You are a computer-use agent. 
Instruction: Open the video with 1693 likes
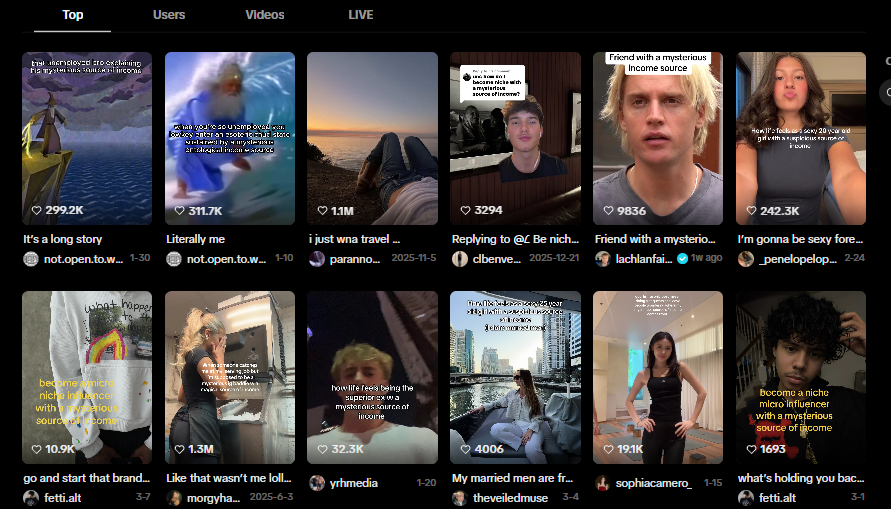801,377
